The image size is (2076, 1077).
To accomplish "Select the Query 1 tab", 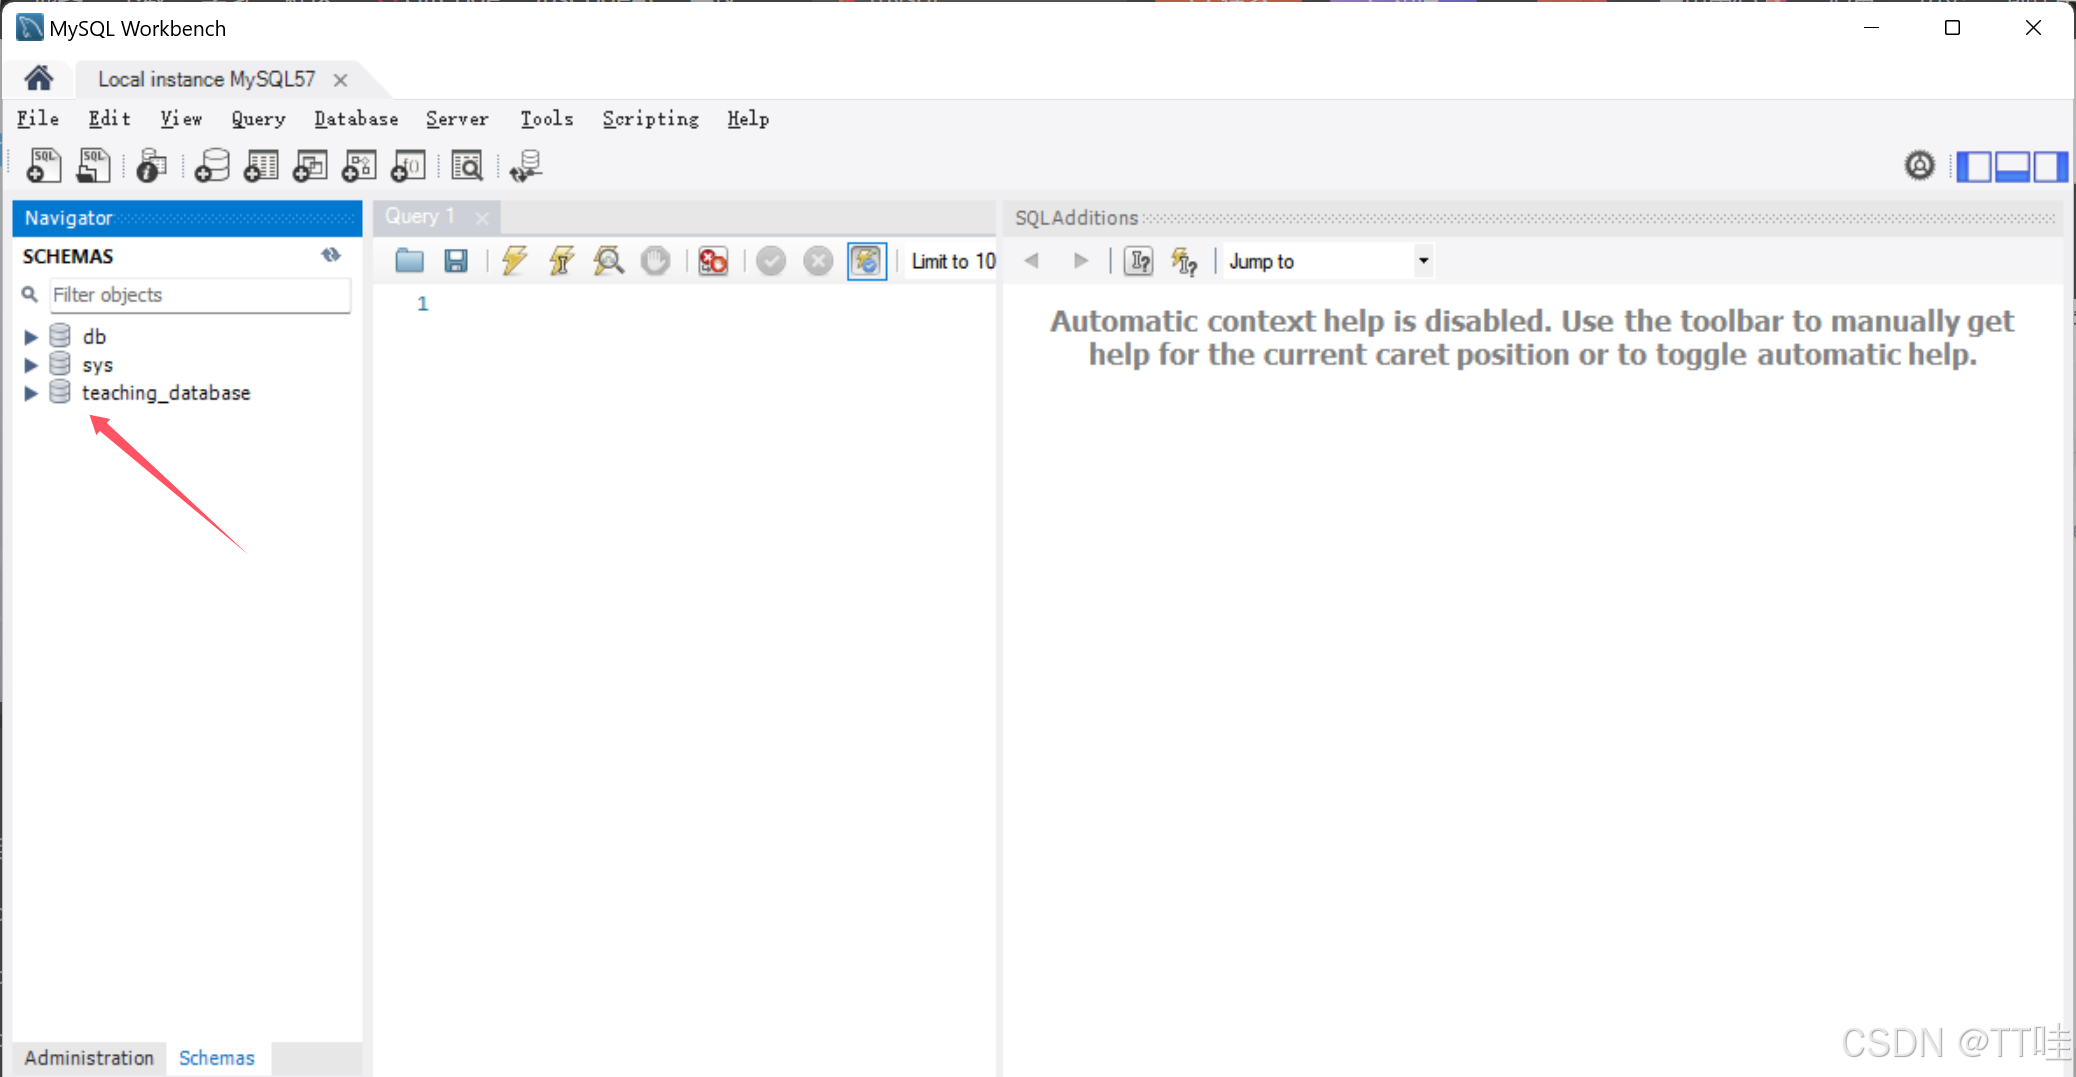I will (x=419, y=216).
